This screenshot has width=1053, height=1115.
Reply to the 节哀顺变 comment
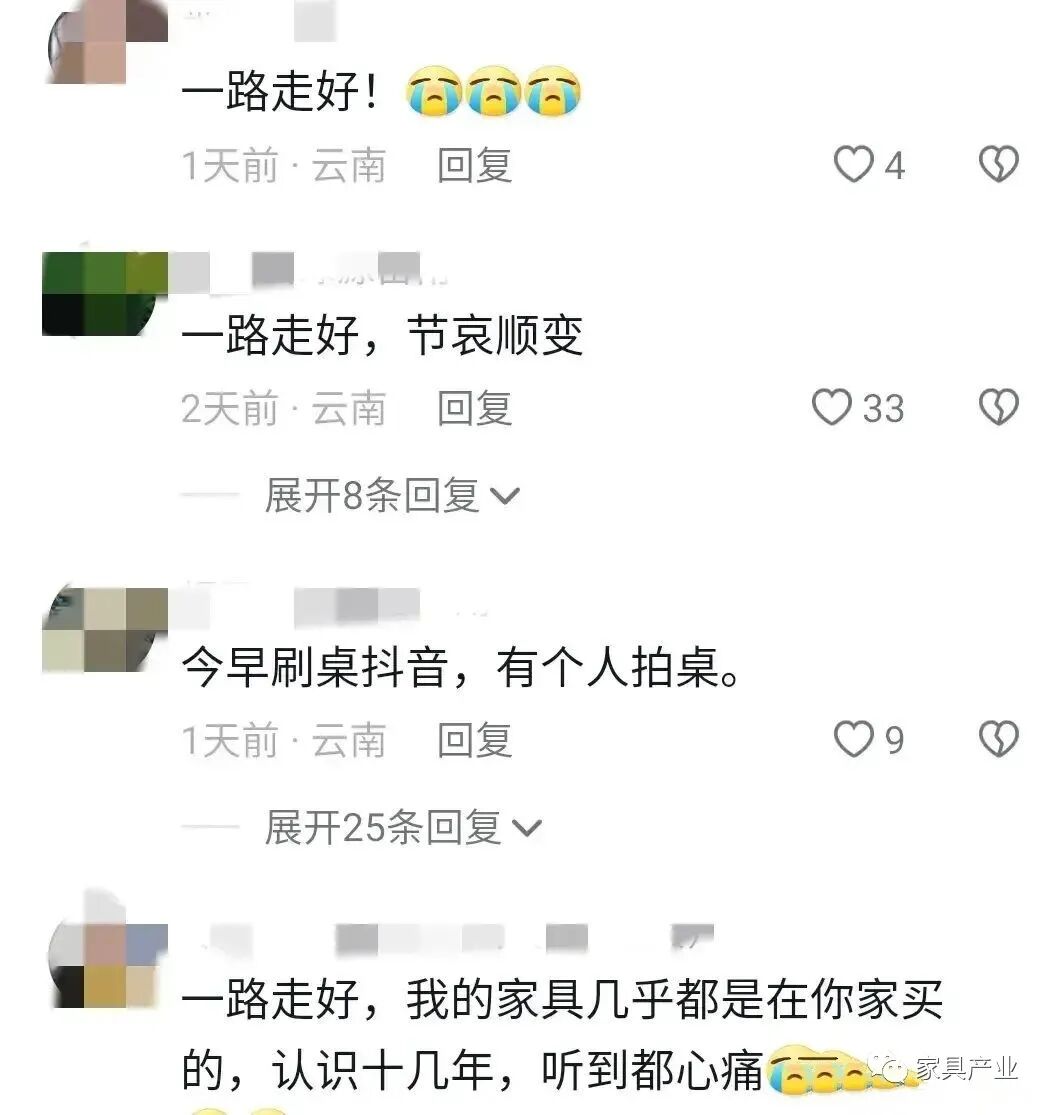[x=474, y=408]
